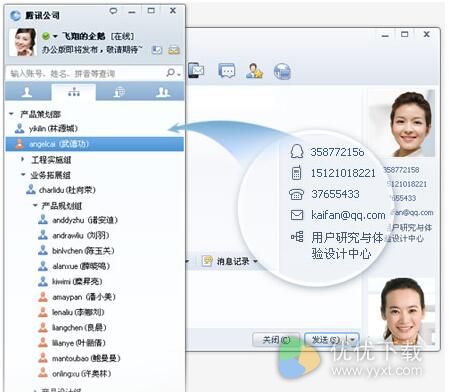This screenshot has height=392, width=449.
Task: Minimize the 腾讯公司 main panel
Action: coord(132,12)
